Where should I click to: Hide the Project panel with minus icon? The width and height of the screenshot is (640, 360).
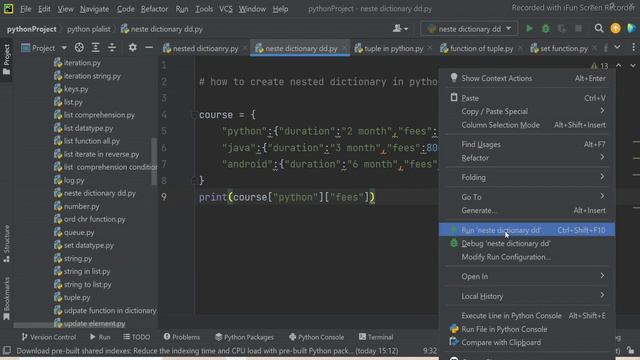point(149,48)
